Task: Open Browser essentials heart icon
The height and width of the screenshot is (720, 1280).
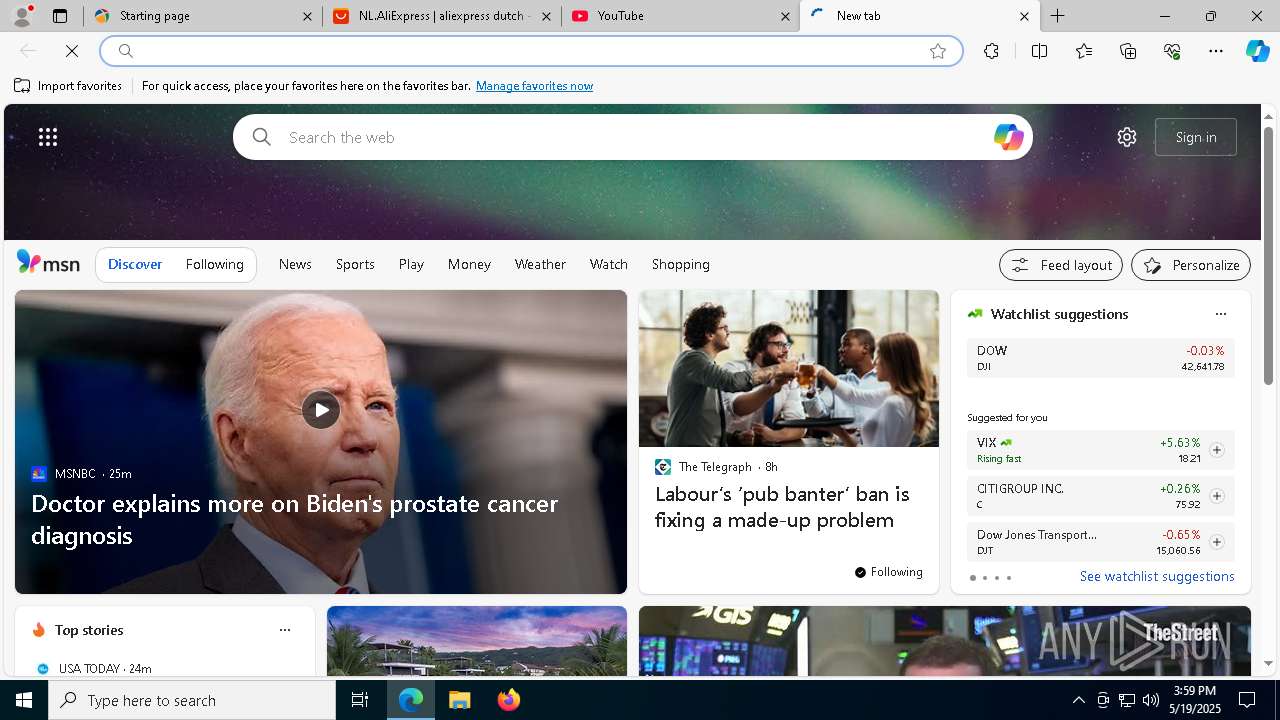Action: (x=1172, y=51)
